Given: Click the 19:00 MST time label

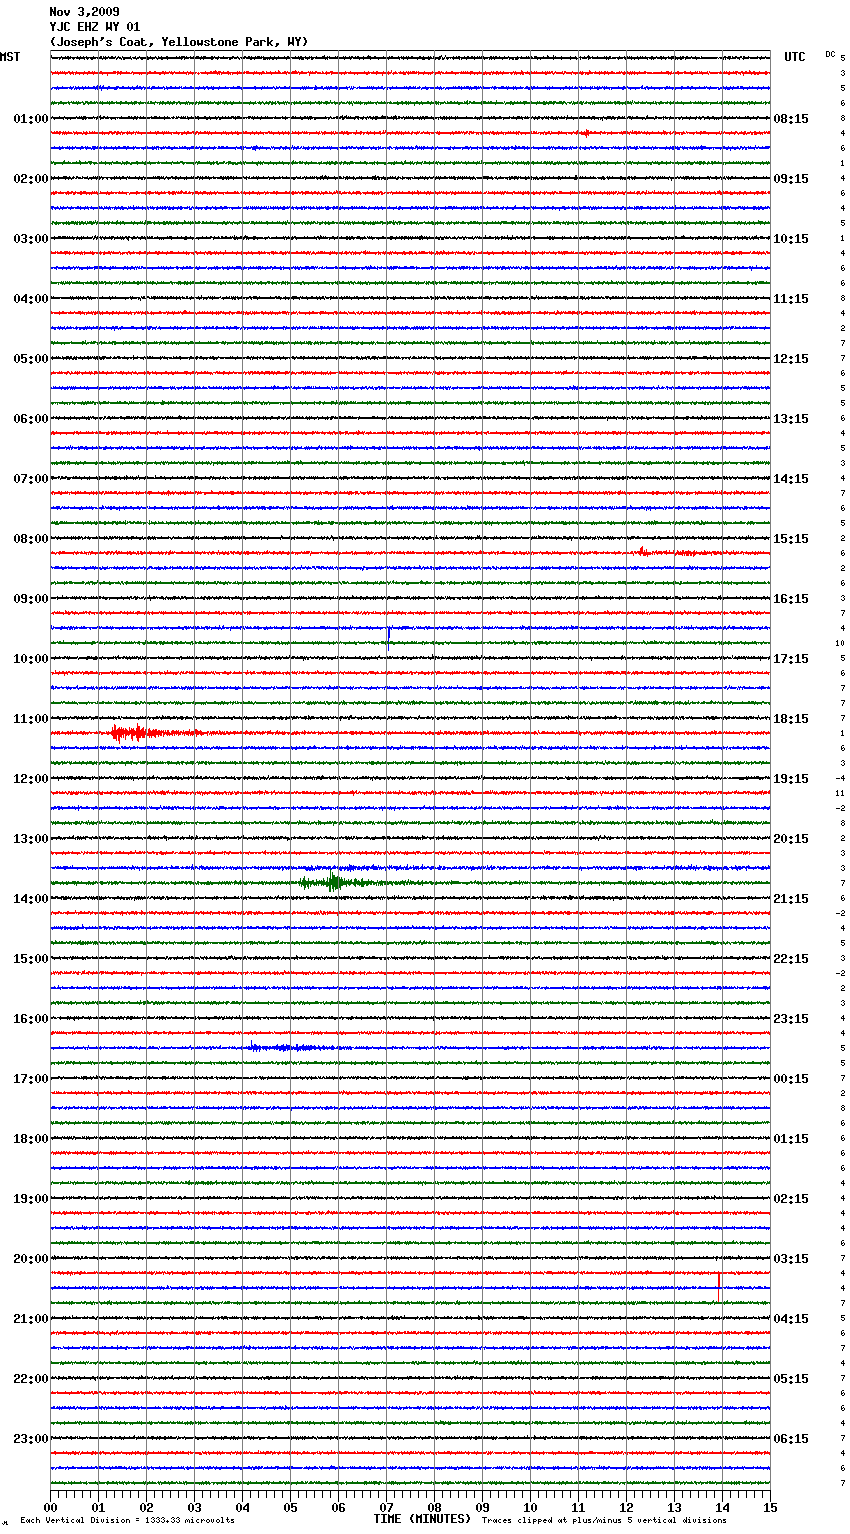Looking at the screenshot, I should (31, 1199).
